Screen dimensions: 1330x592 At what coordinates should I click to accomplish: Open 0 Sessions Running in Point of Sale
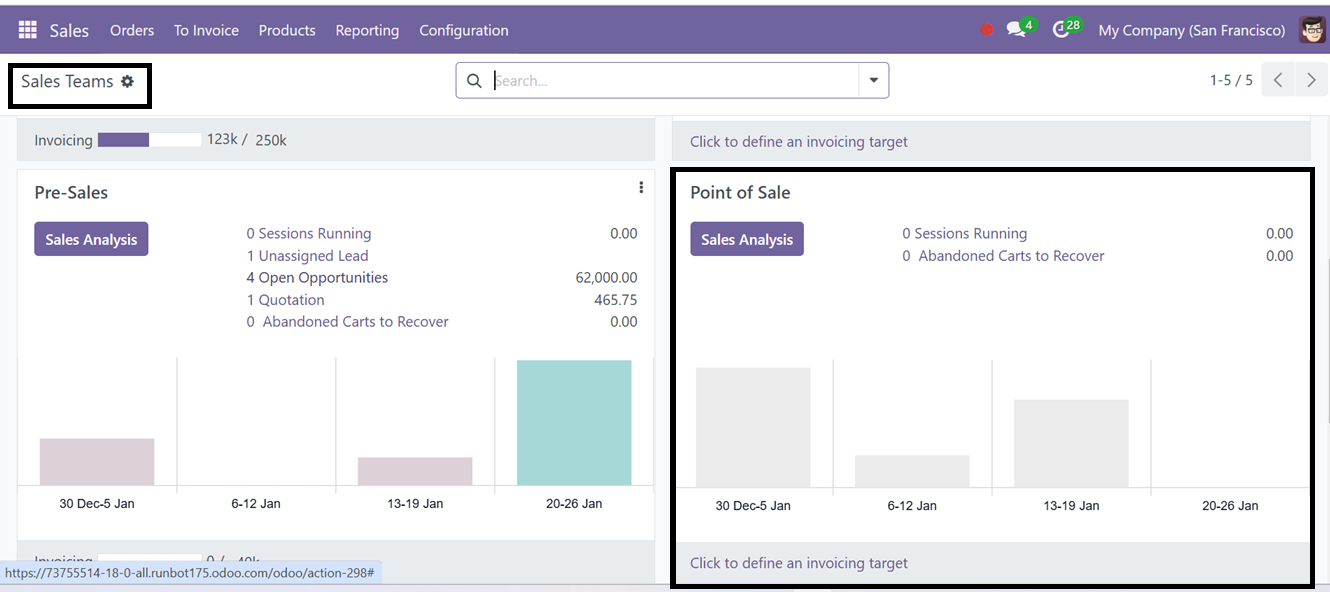[964, 233]
